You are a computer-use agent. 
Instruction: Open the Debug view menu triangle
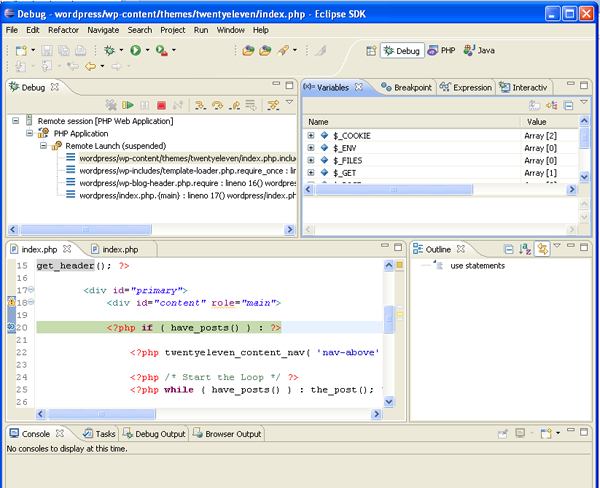point(290,103)
